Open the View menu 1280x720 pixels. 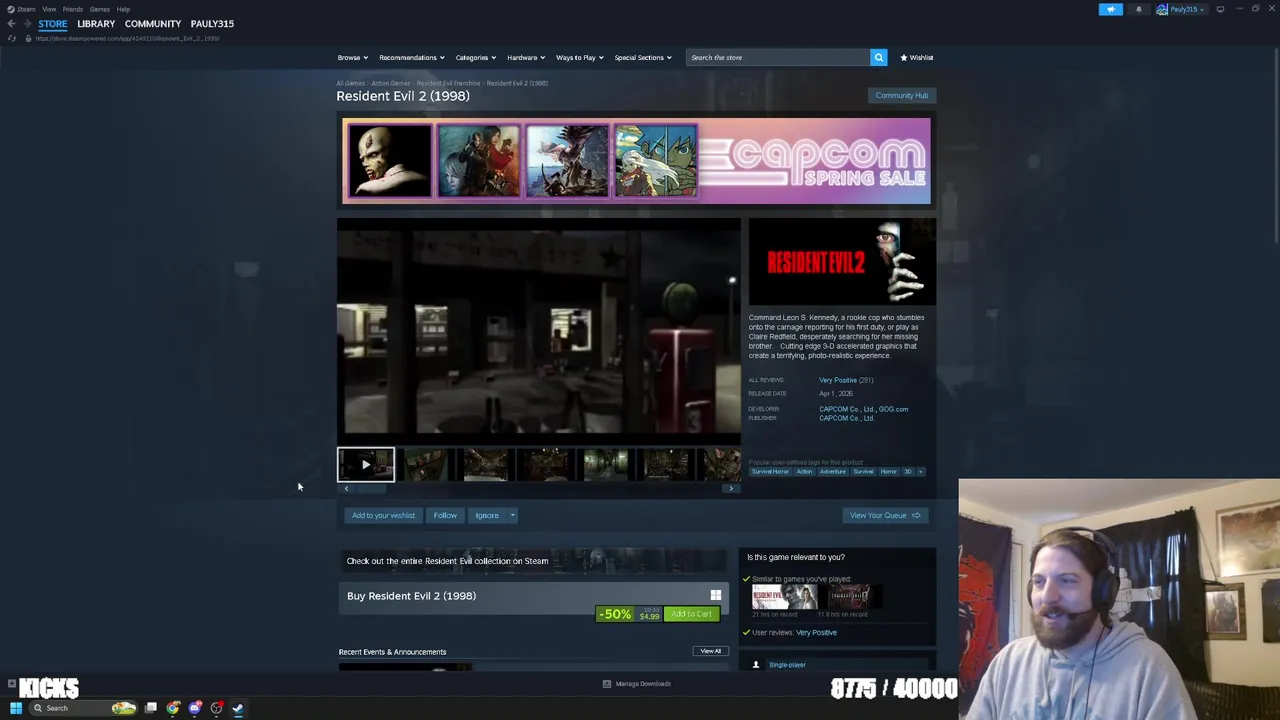point(49,9)
